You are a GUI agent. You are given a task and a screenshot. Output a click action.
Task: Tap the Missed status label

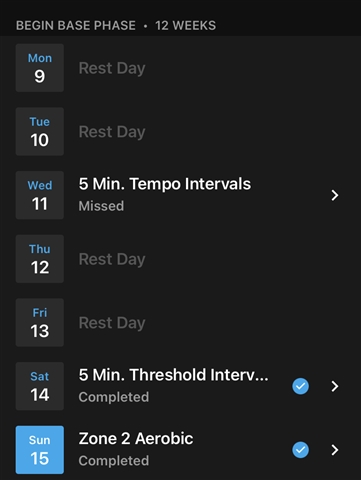tap(101, 206)
